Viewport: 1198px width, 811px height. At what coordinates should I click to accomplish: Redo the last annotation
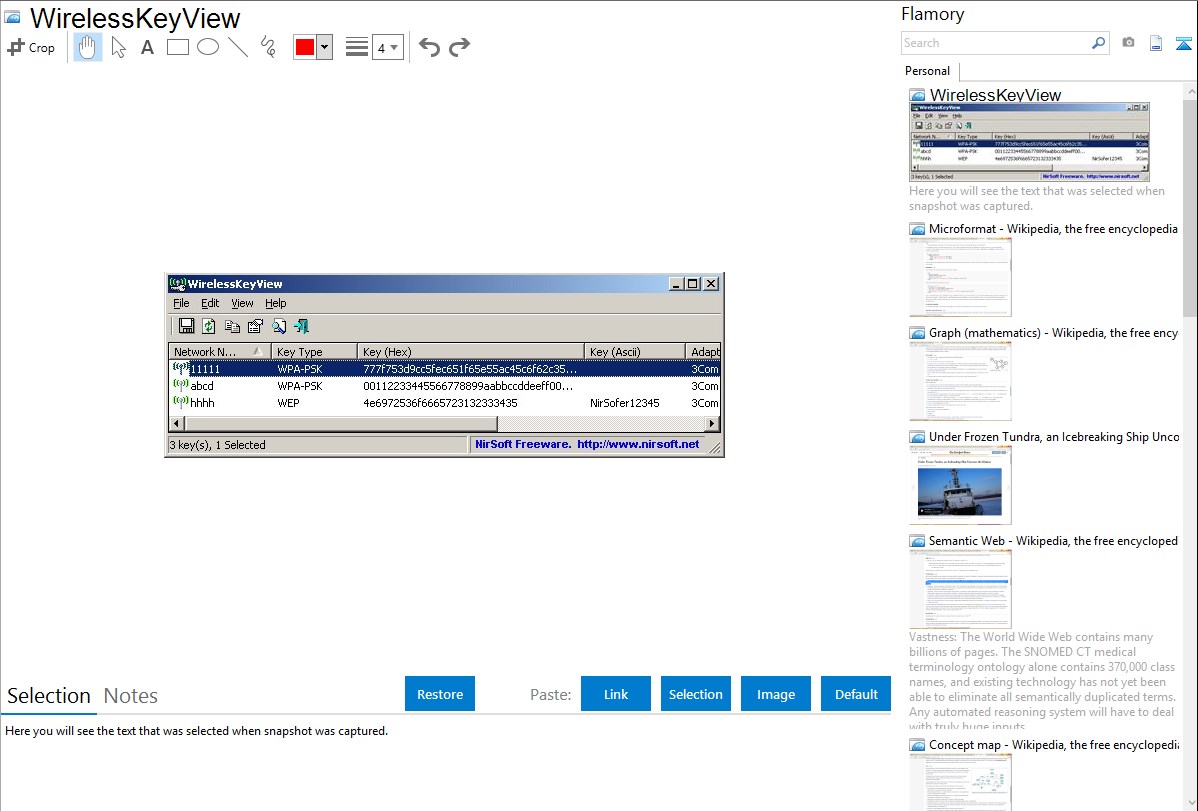point(459,47)
